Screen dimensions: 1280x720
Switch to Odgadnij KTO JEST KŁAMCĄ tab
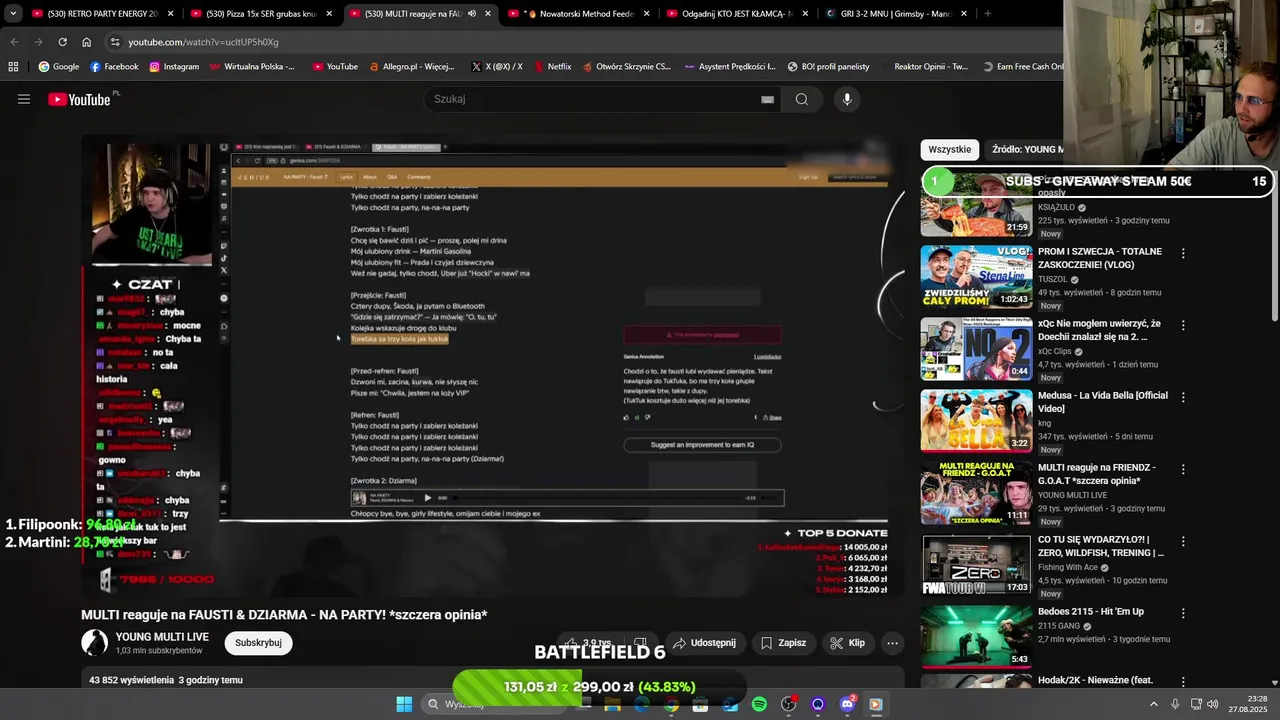[738, 14]
